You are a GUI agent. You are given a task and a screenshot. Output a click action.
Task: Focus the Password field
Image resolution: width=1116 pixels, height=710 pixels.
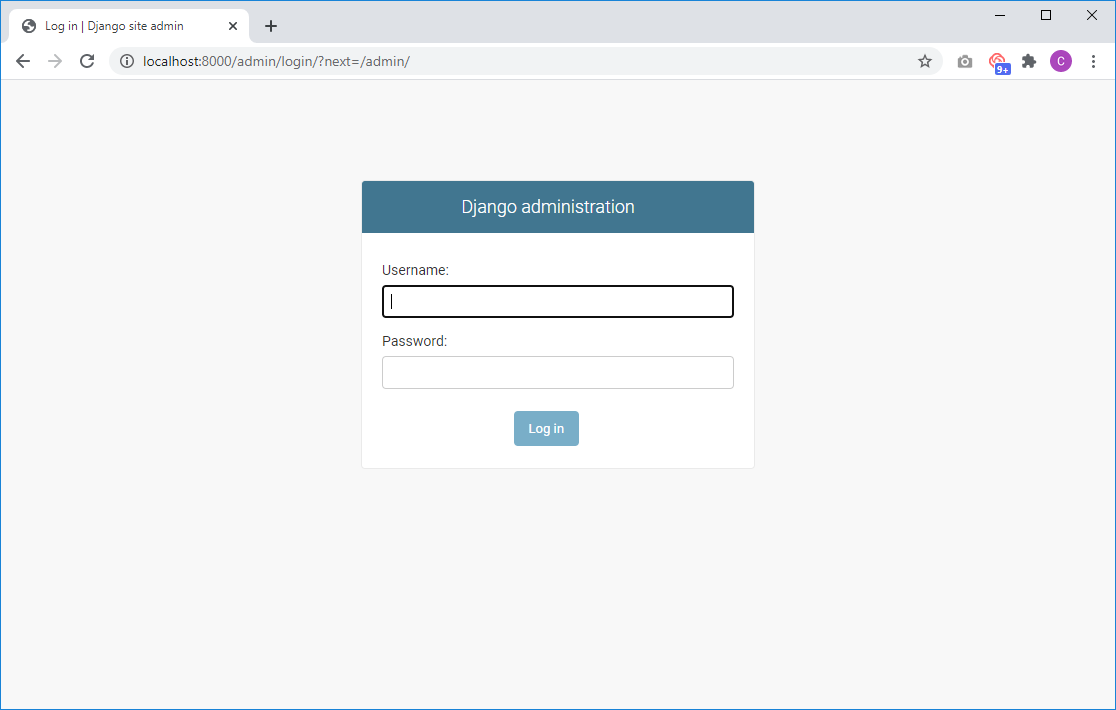point(557,373)
